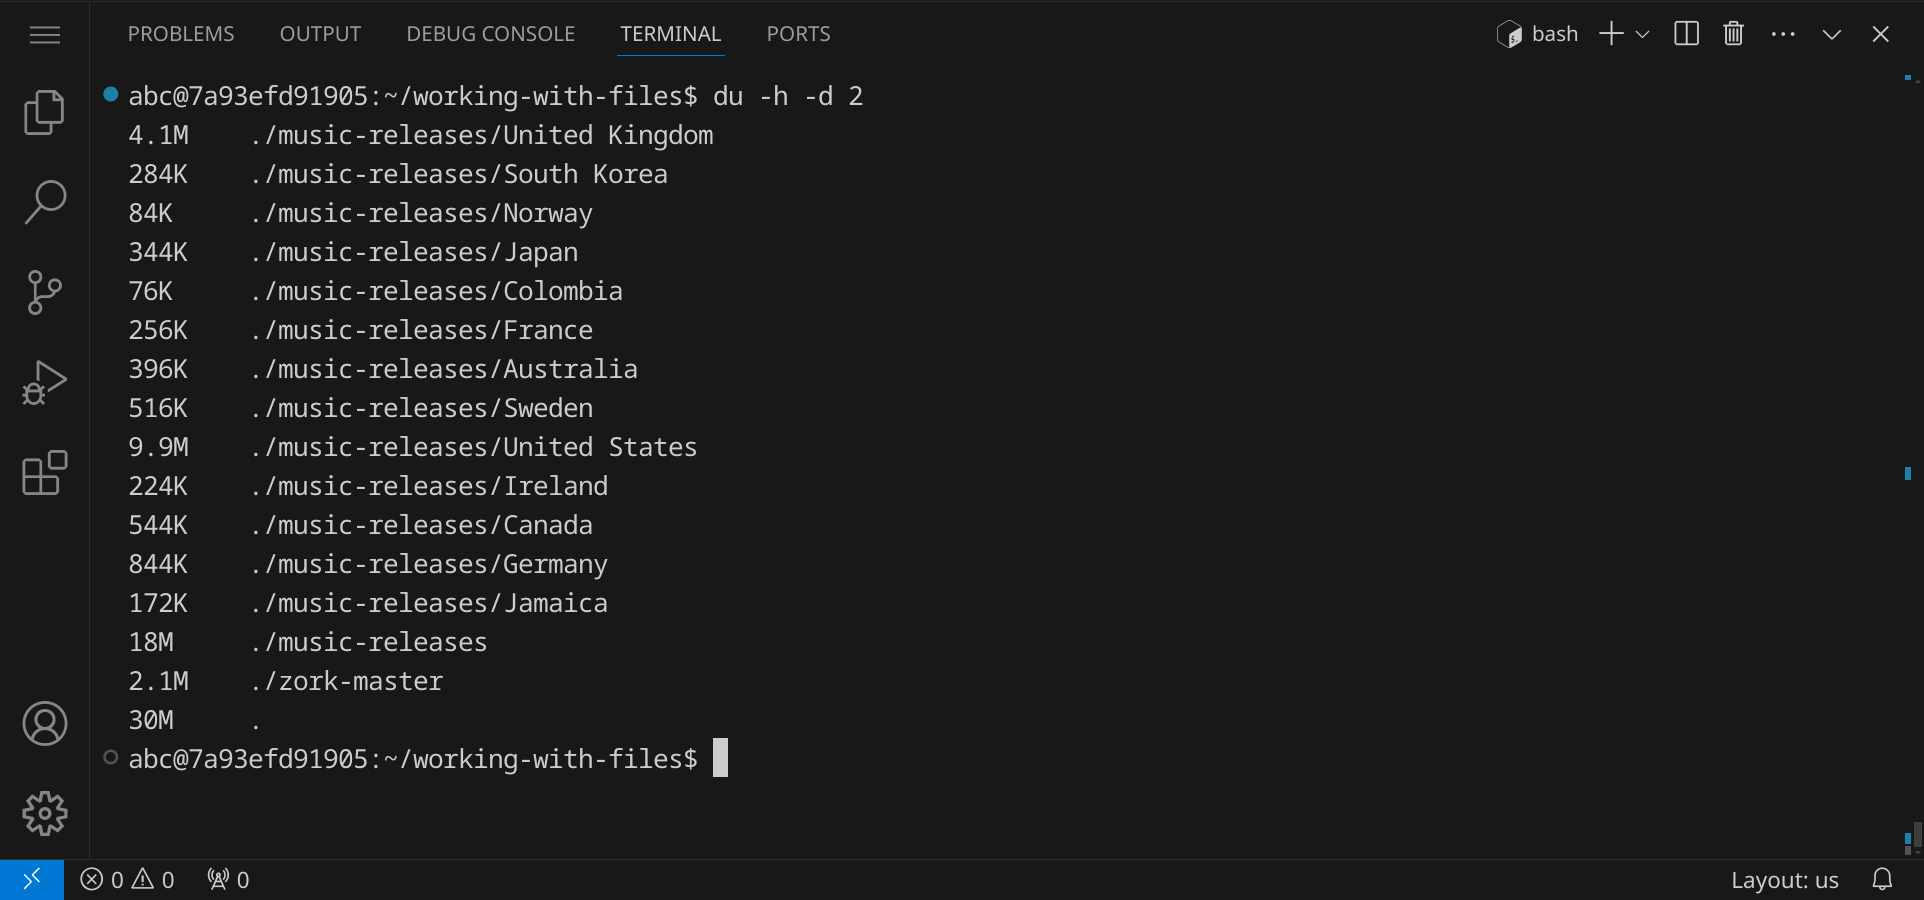This screenshot has width=1924, height=900.
Task: Click the new terminal plus button
Action: (1610, 34)
